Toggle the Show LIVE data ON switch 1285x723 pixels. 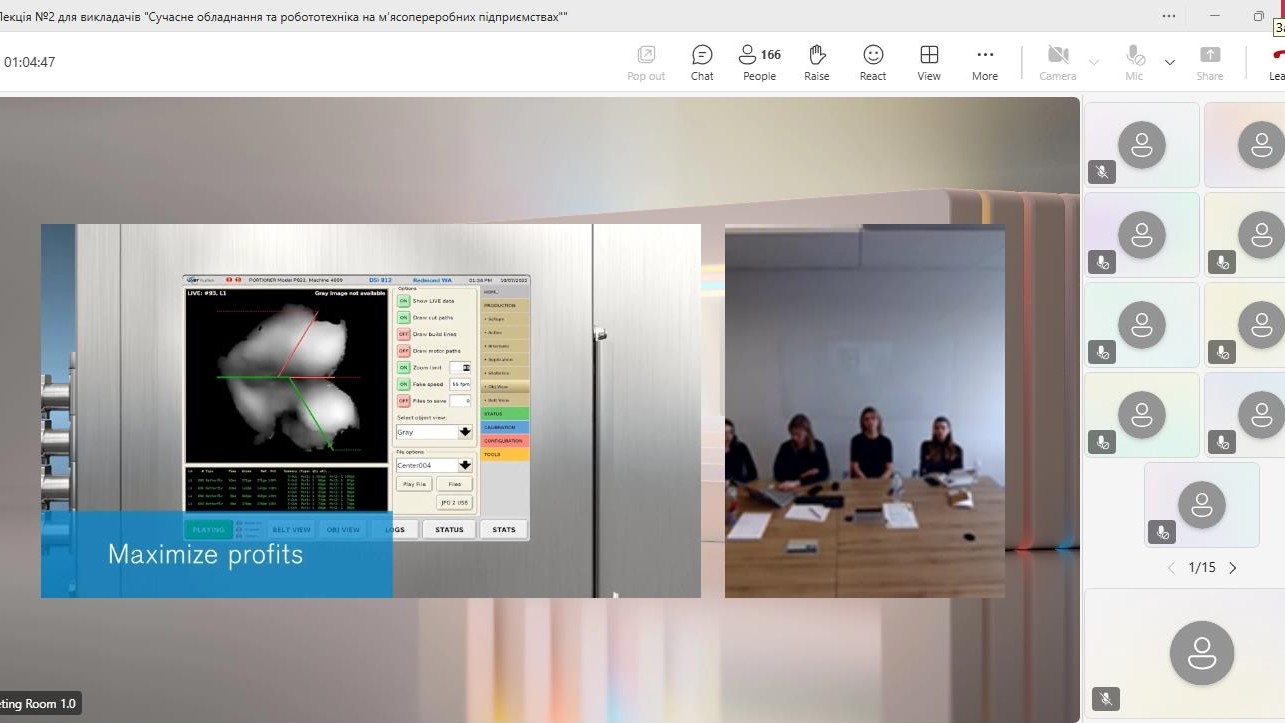click(x=404, y=300)
